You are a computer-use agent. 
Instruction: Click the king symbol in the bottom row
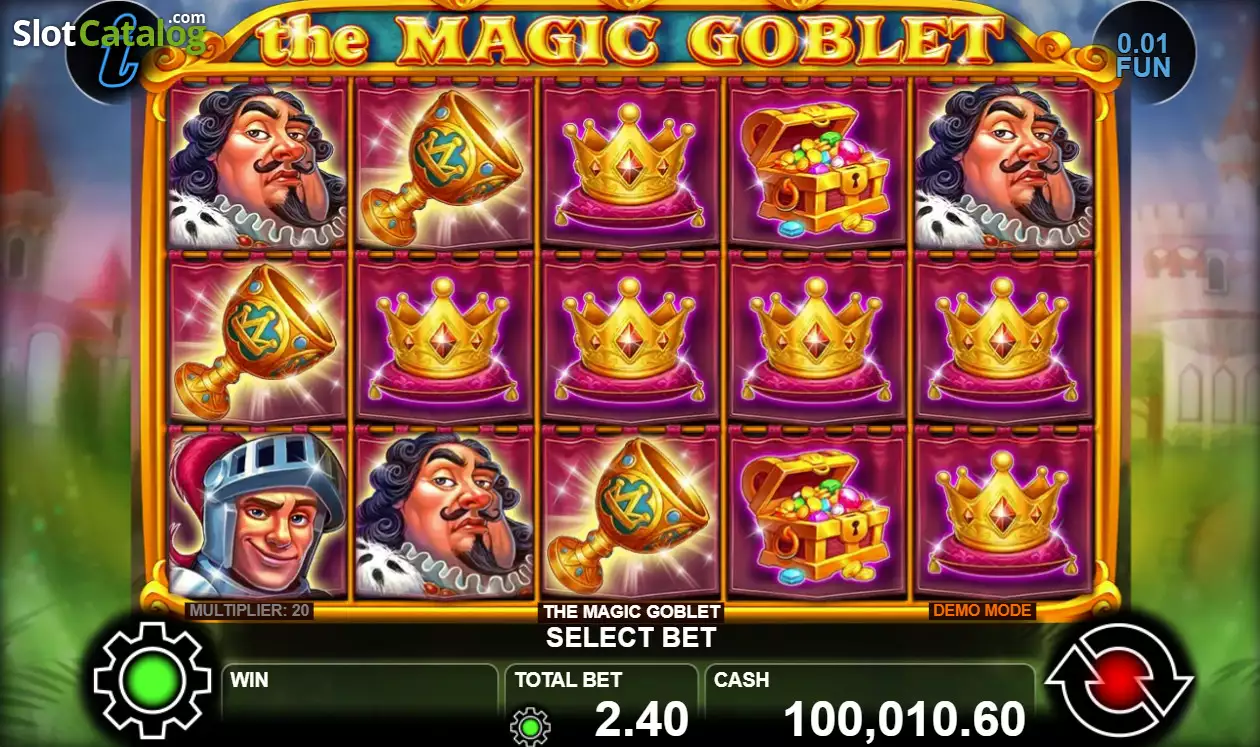coord(443,514)
